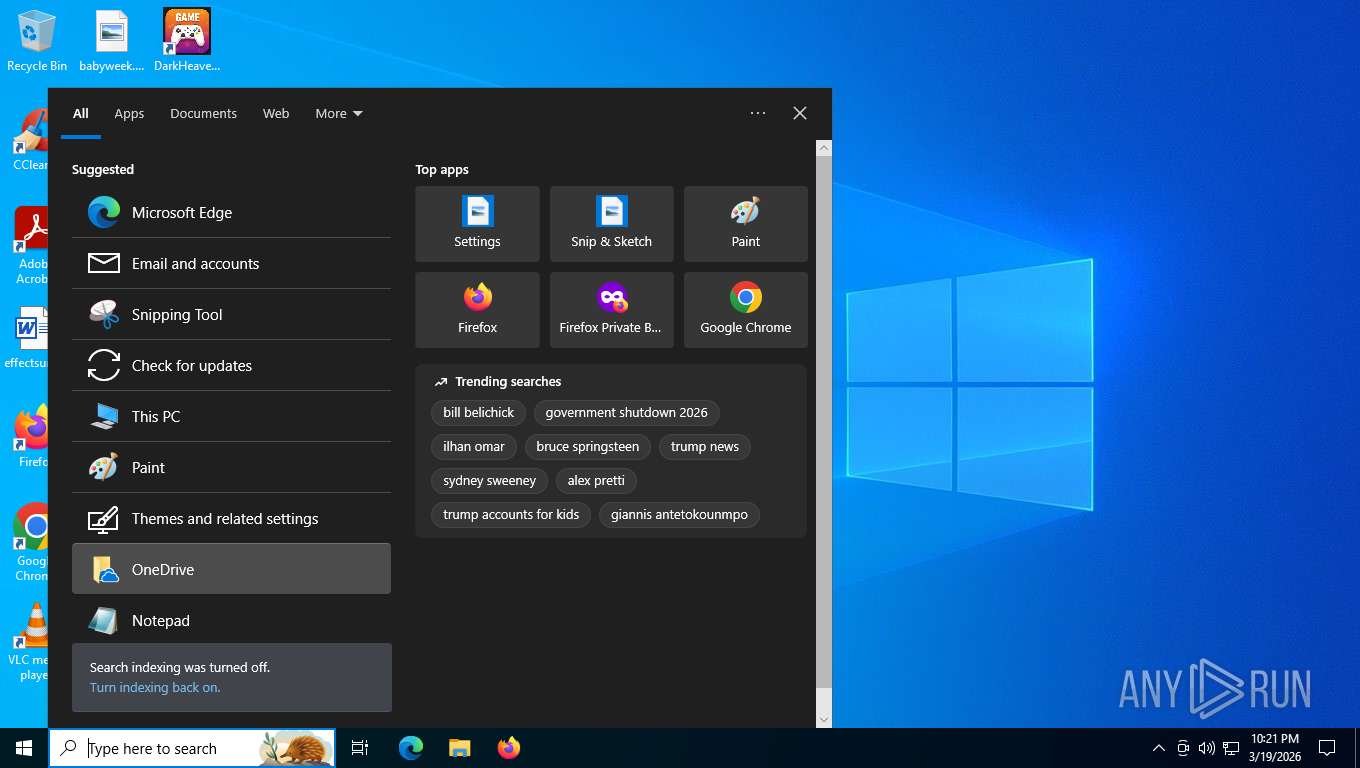
Task: Click Turn indexing back on link
Action: click(155, 687)
